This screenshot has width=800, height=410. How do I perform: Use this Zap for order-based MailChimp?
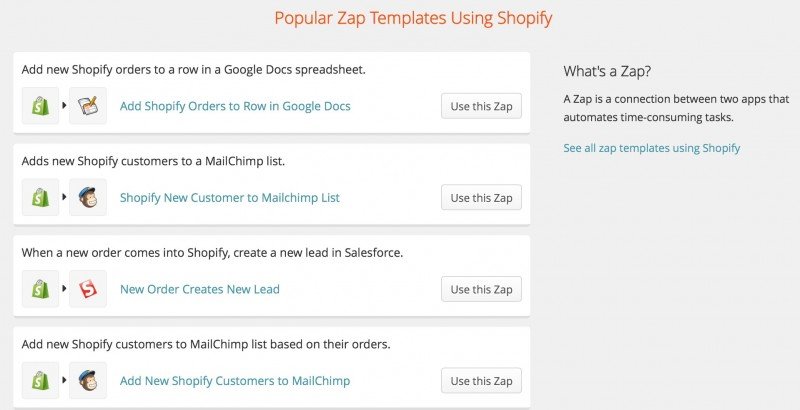tap(481, 381)
